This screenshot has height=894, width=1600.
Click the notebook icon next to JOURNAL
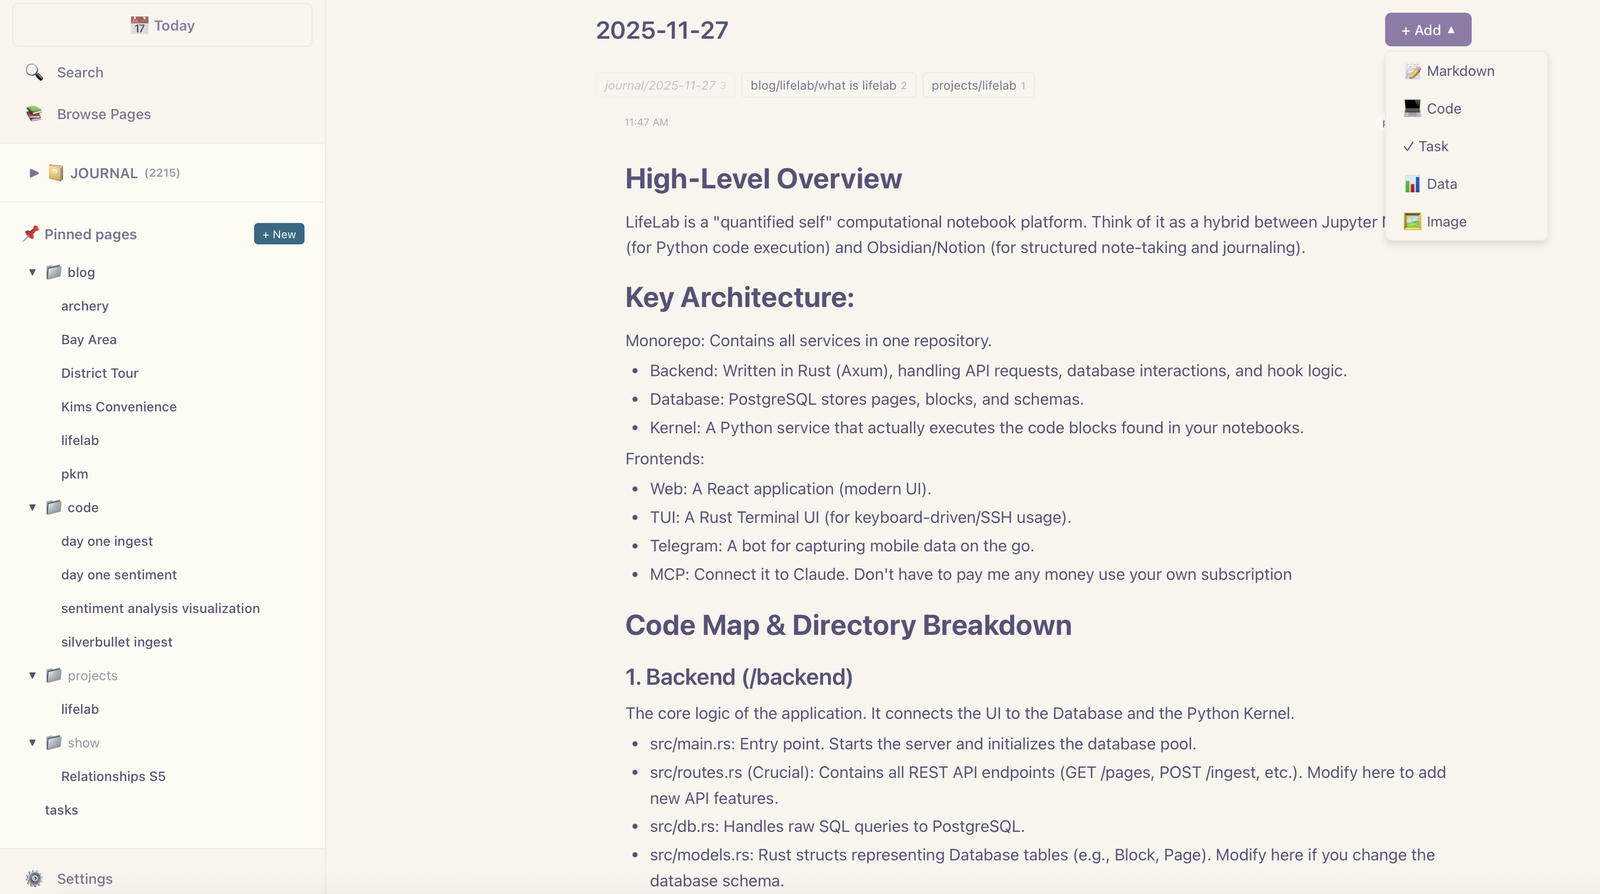click(56, 173)
